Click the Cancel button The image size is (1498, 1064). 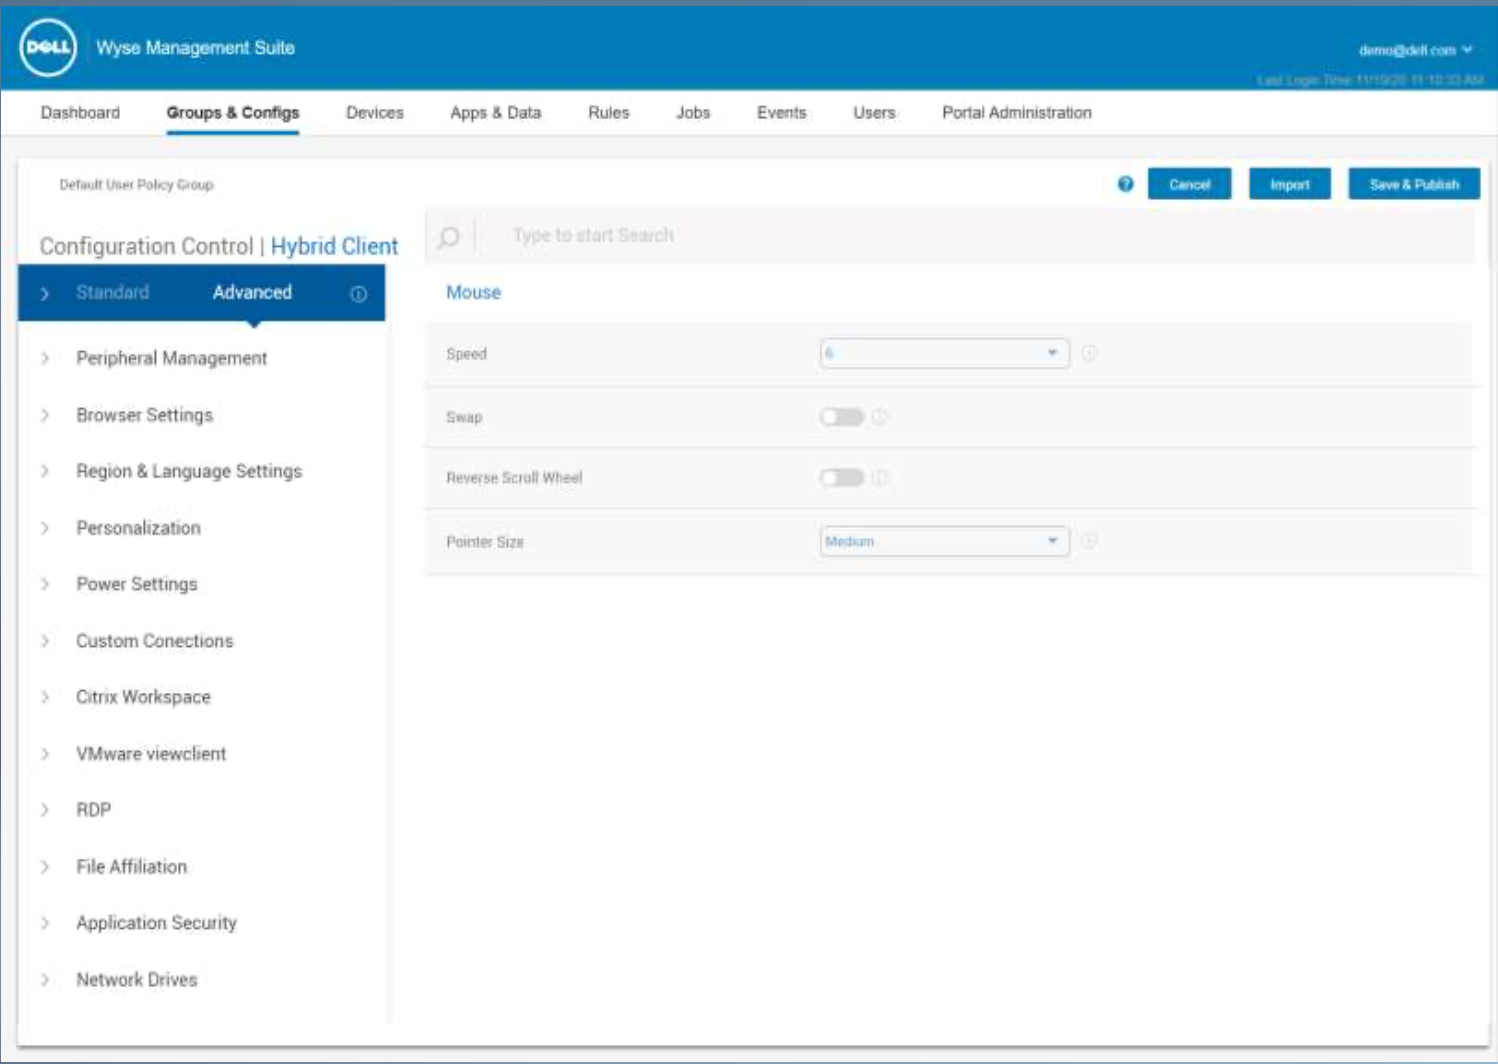click(1190, 184)
